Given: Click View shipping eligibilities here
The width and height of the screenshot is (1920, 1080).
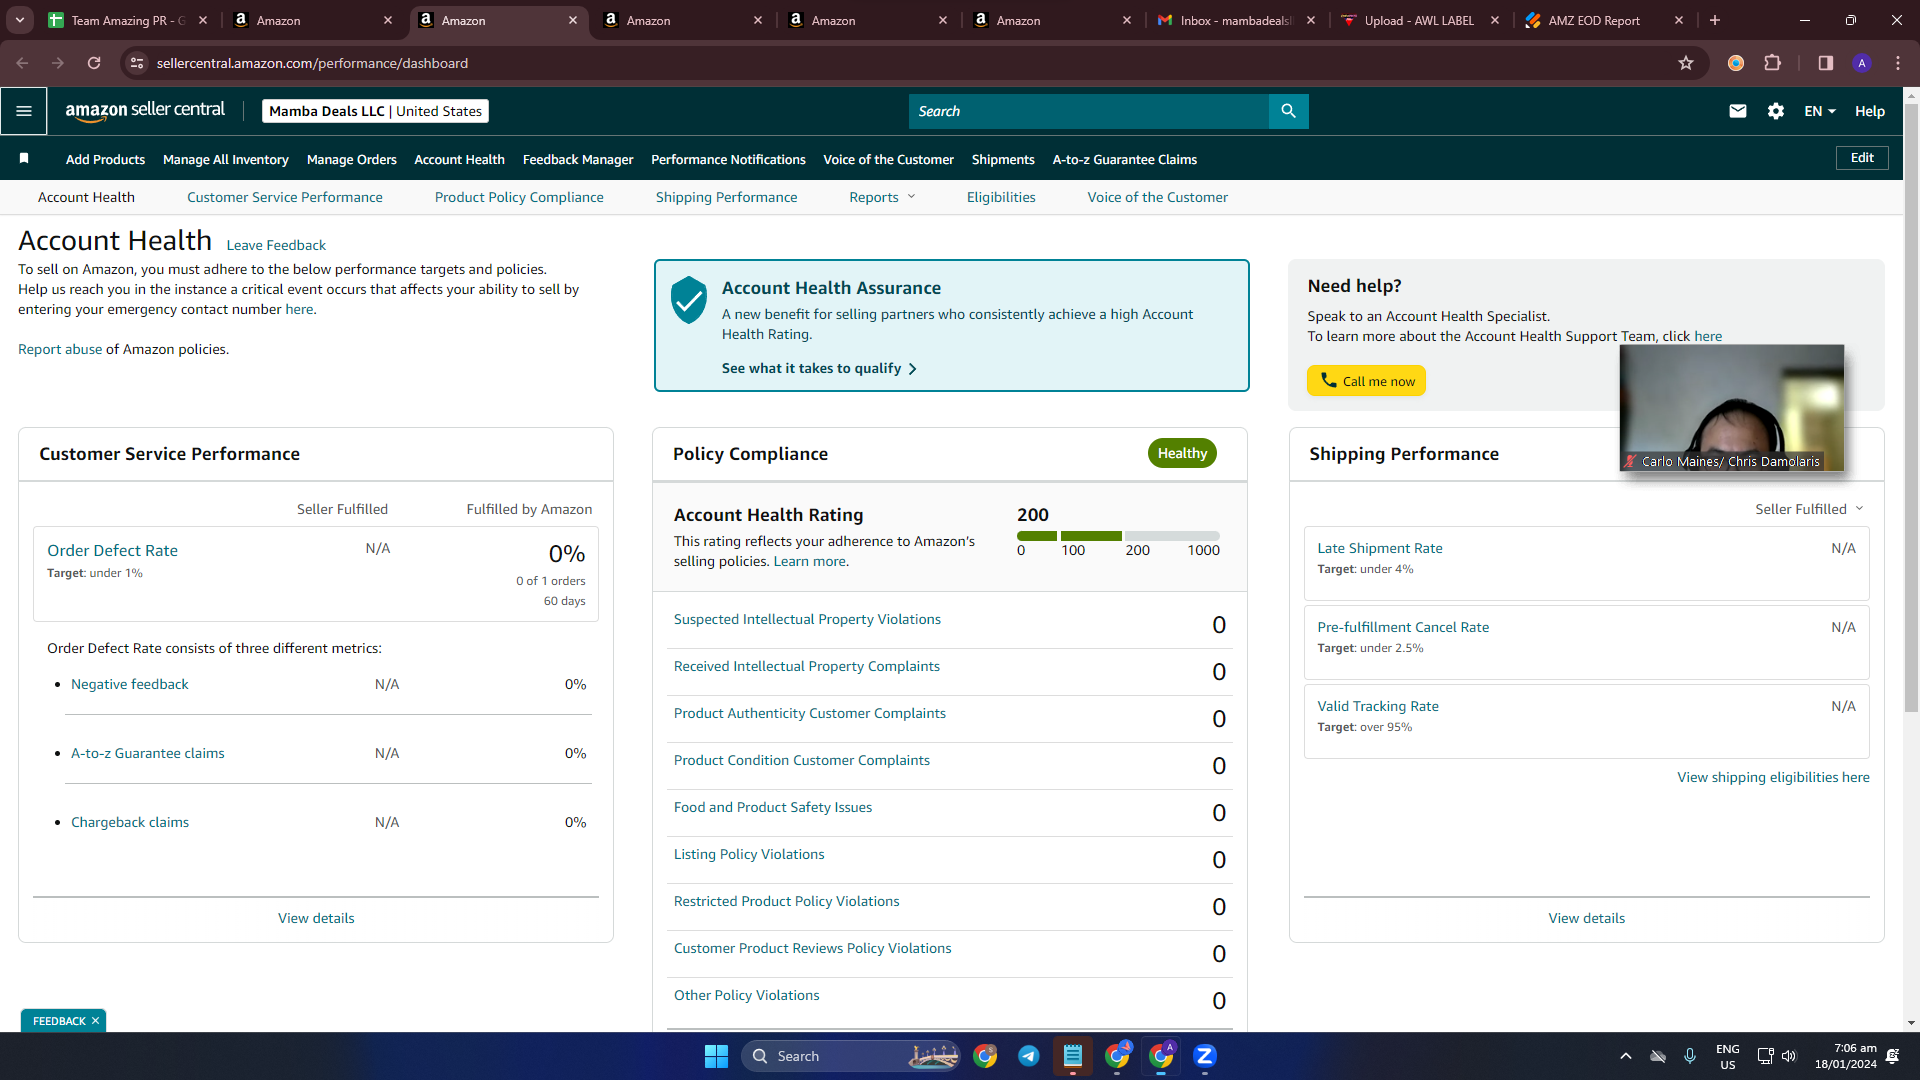Looking at the screenshot, I should point(1773,777).
